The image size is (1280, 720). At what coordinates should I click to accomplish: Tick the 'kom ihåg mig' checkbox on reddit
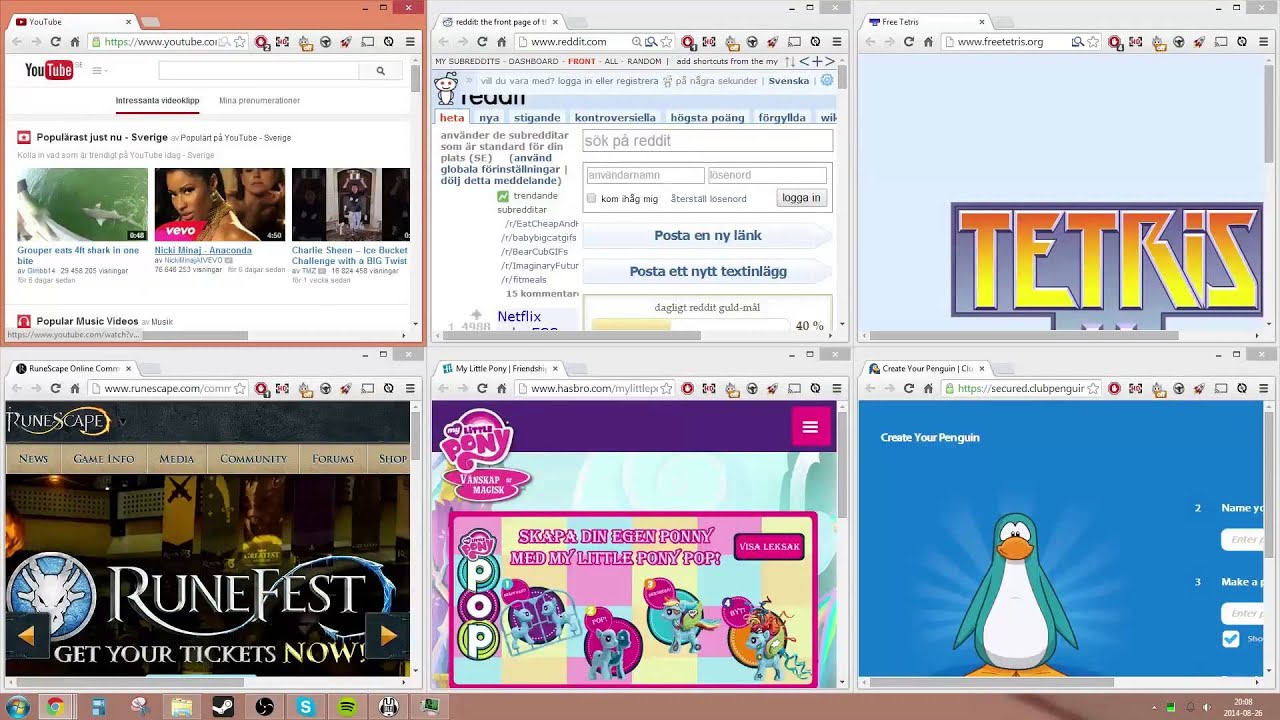tap(591, 198)
